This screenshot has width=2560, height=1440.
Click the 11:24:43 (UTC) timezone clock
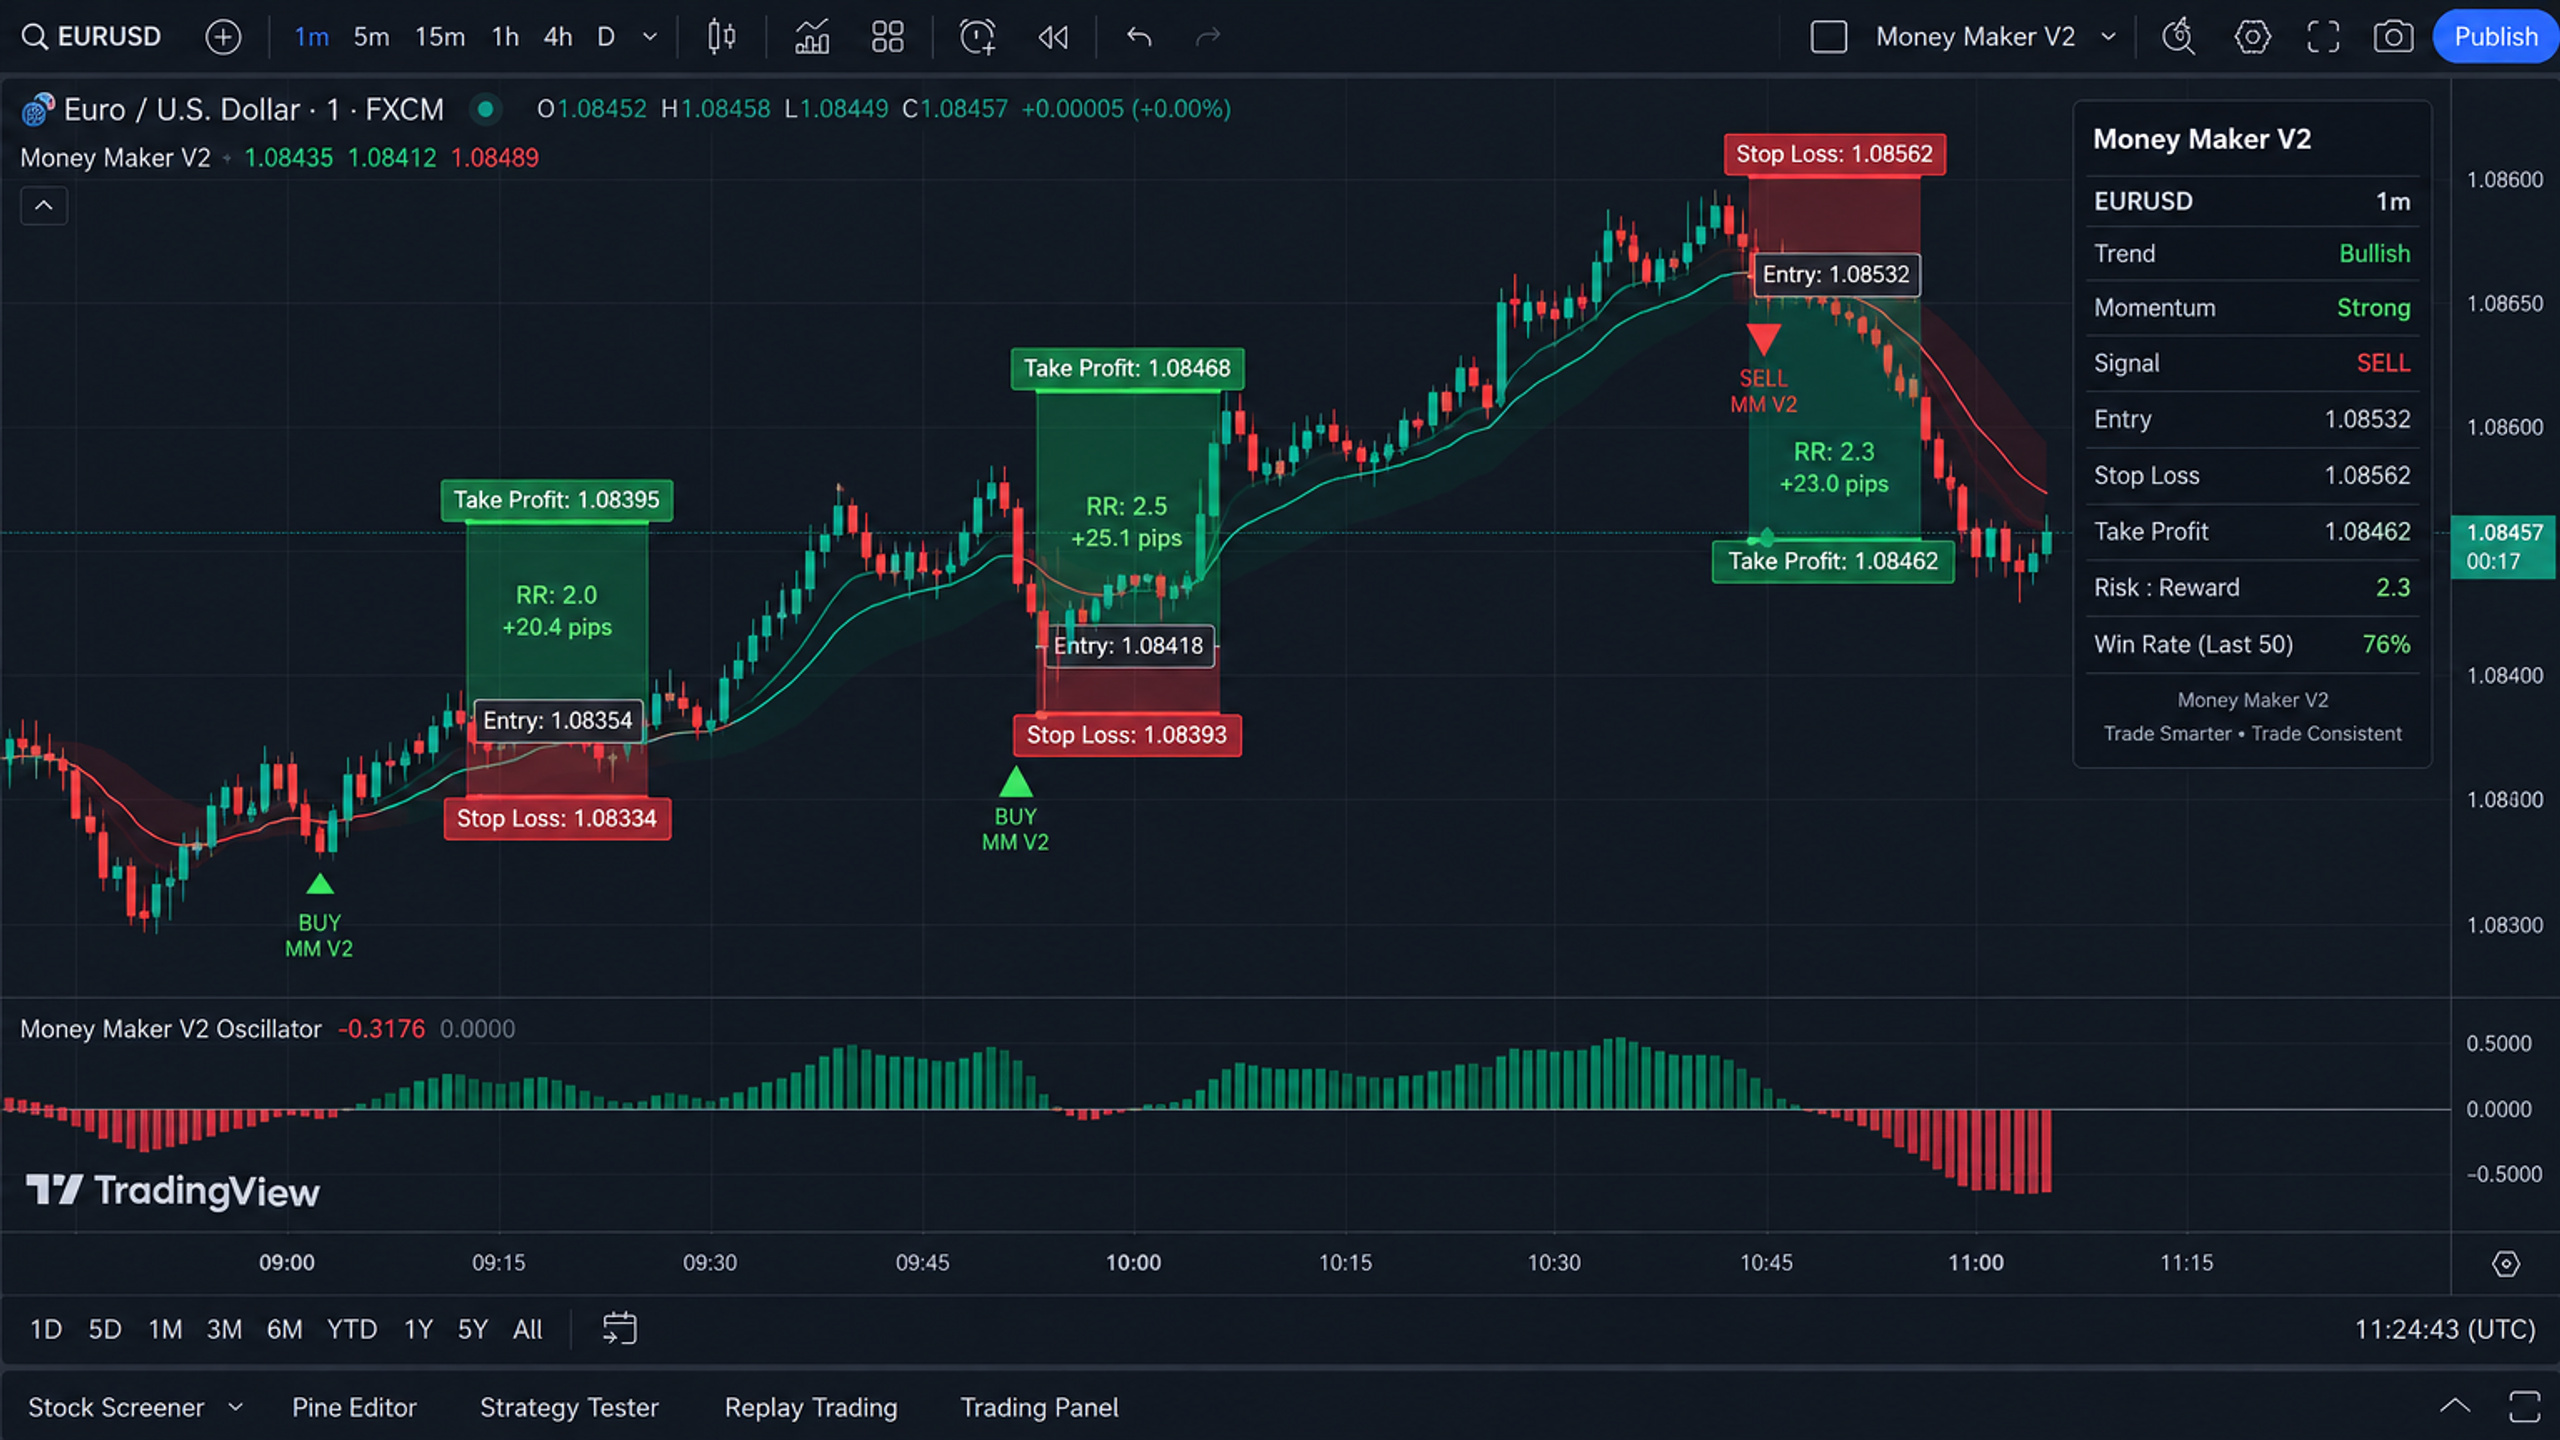(x=2445, y=1329)
